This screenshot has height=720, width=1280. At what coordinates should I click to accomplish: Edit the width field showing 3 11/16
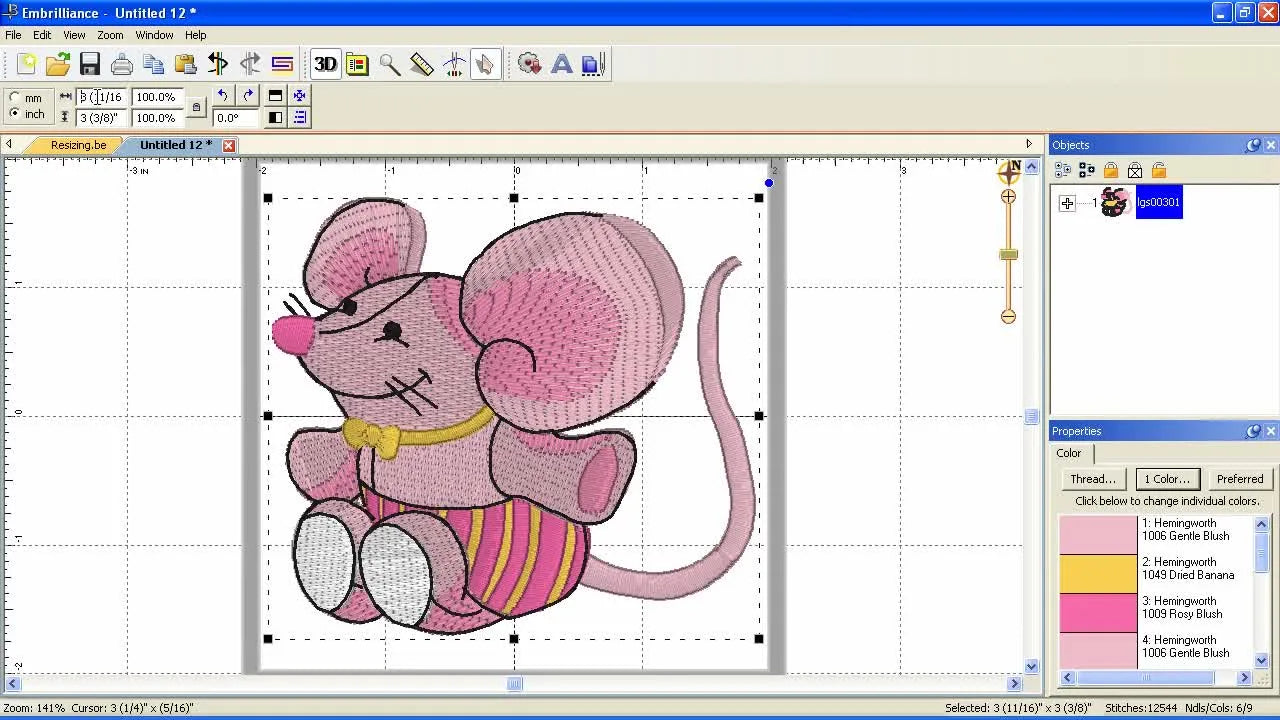(x=102, y=97)
